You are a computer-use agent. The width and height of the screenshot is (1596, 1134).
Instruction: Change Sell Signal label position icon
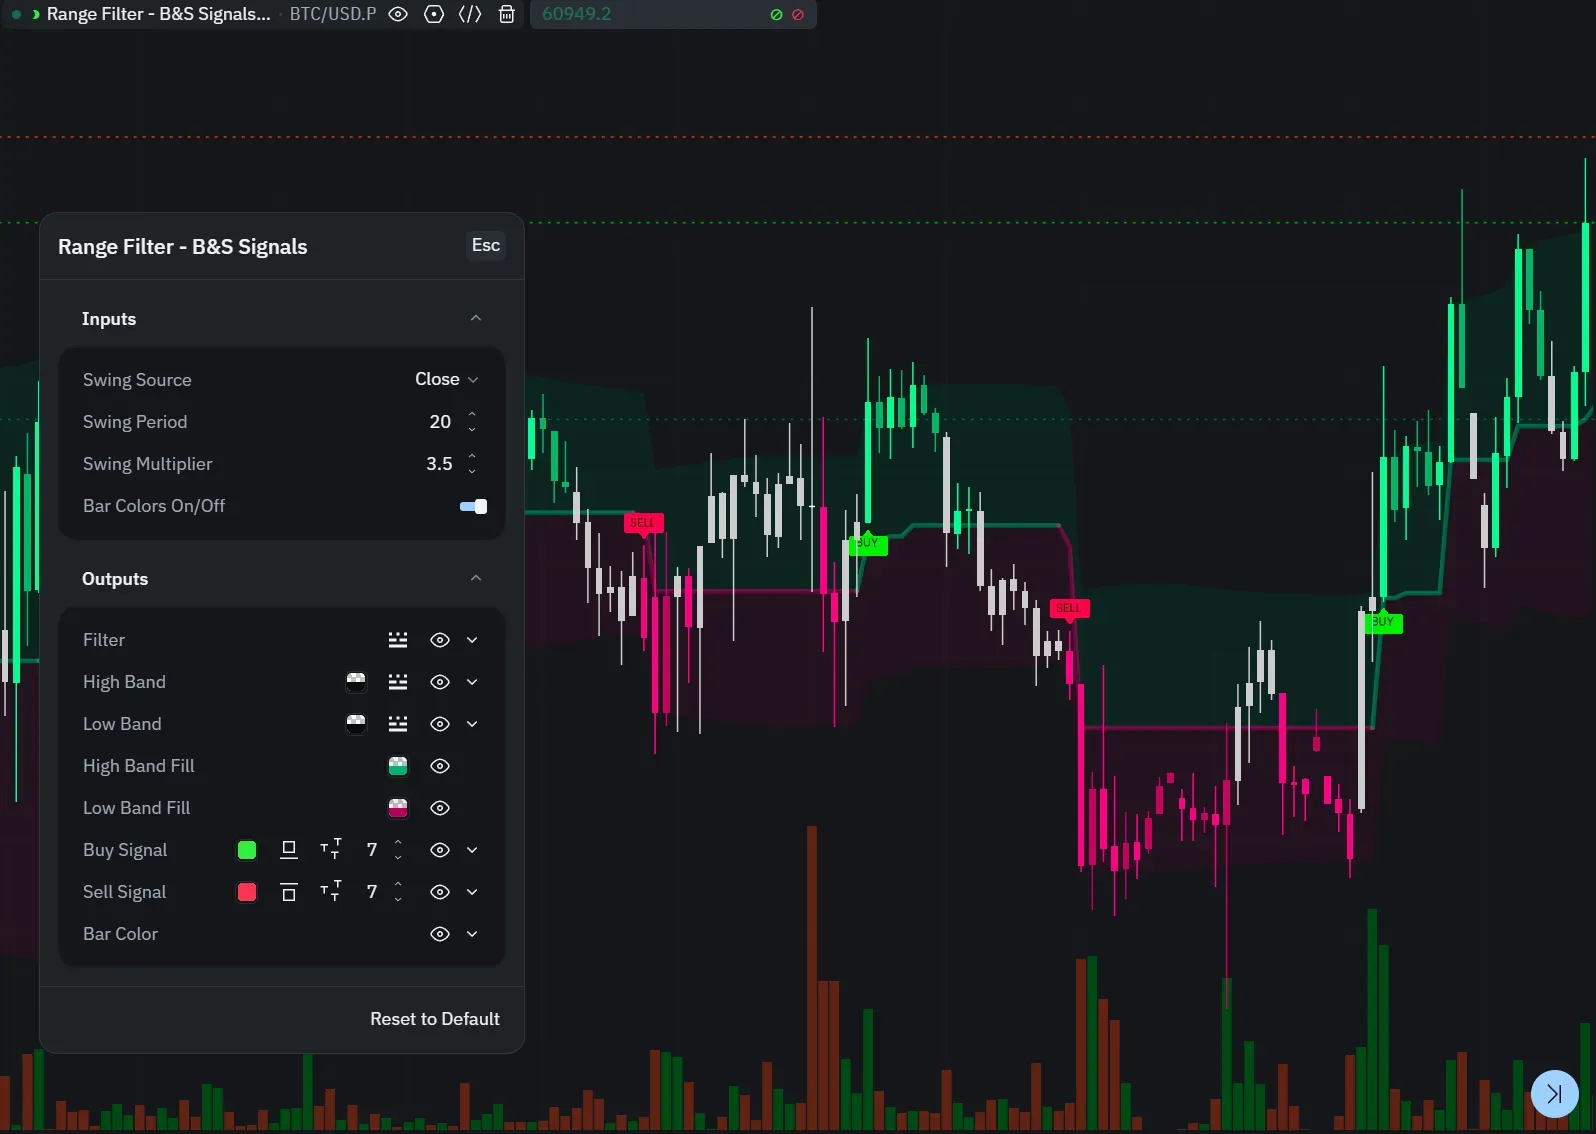[x=289, y=892]
